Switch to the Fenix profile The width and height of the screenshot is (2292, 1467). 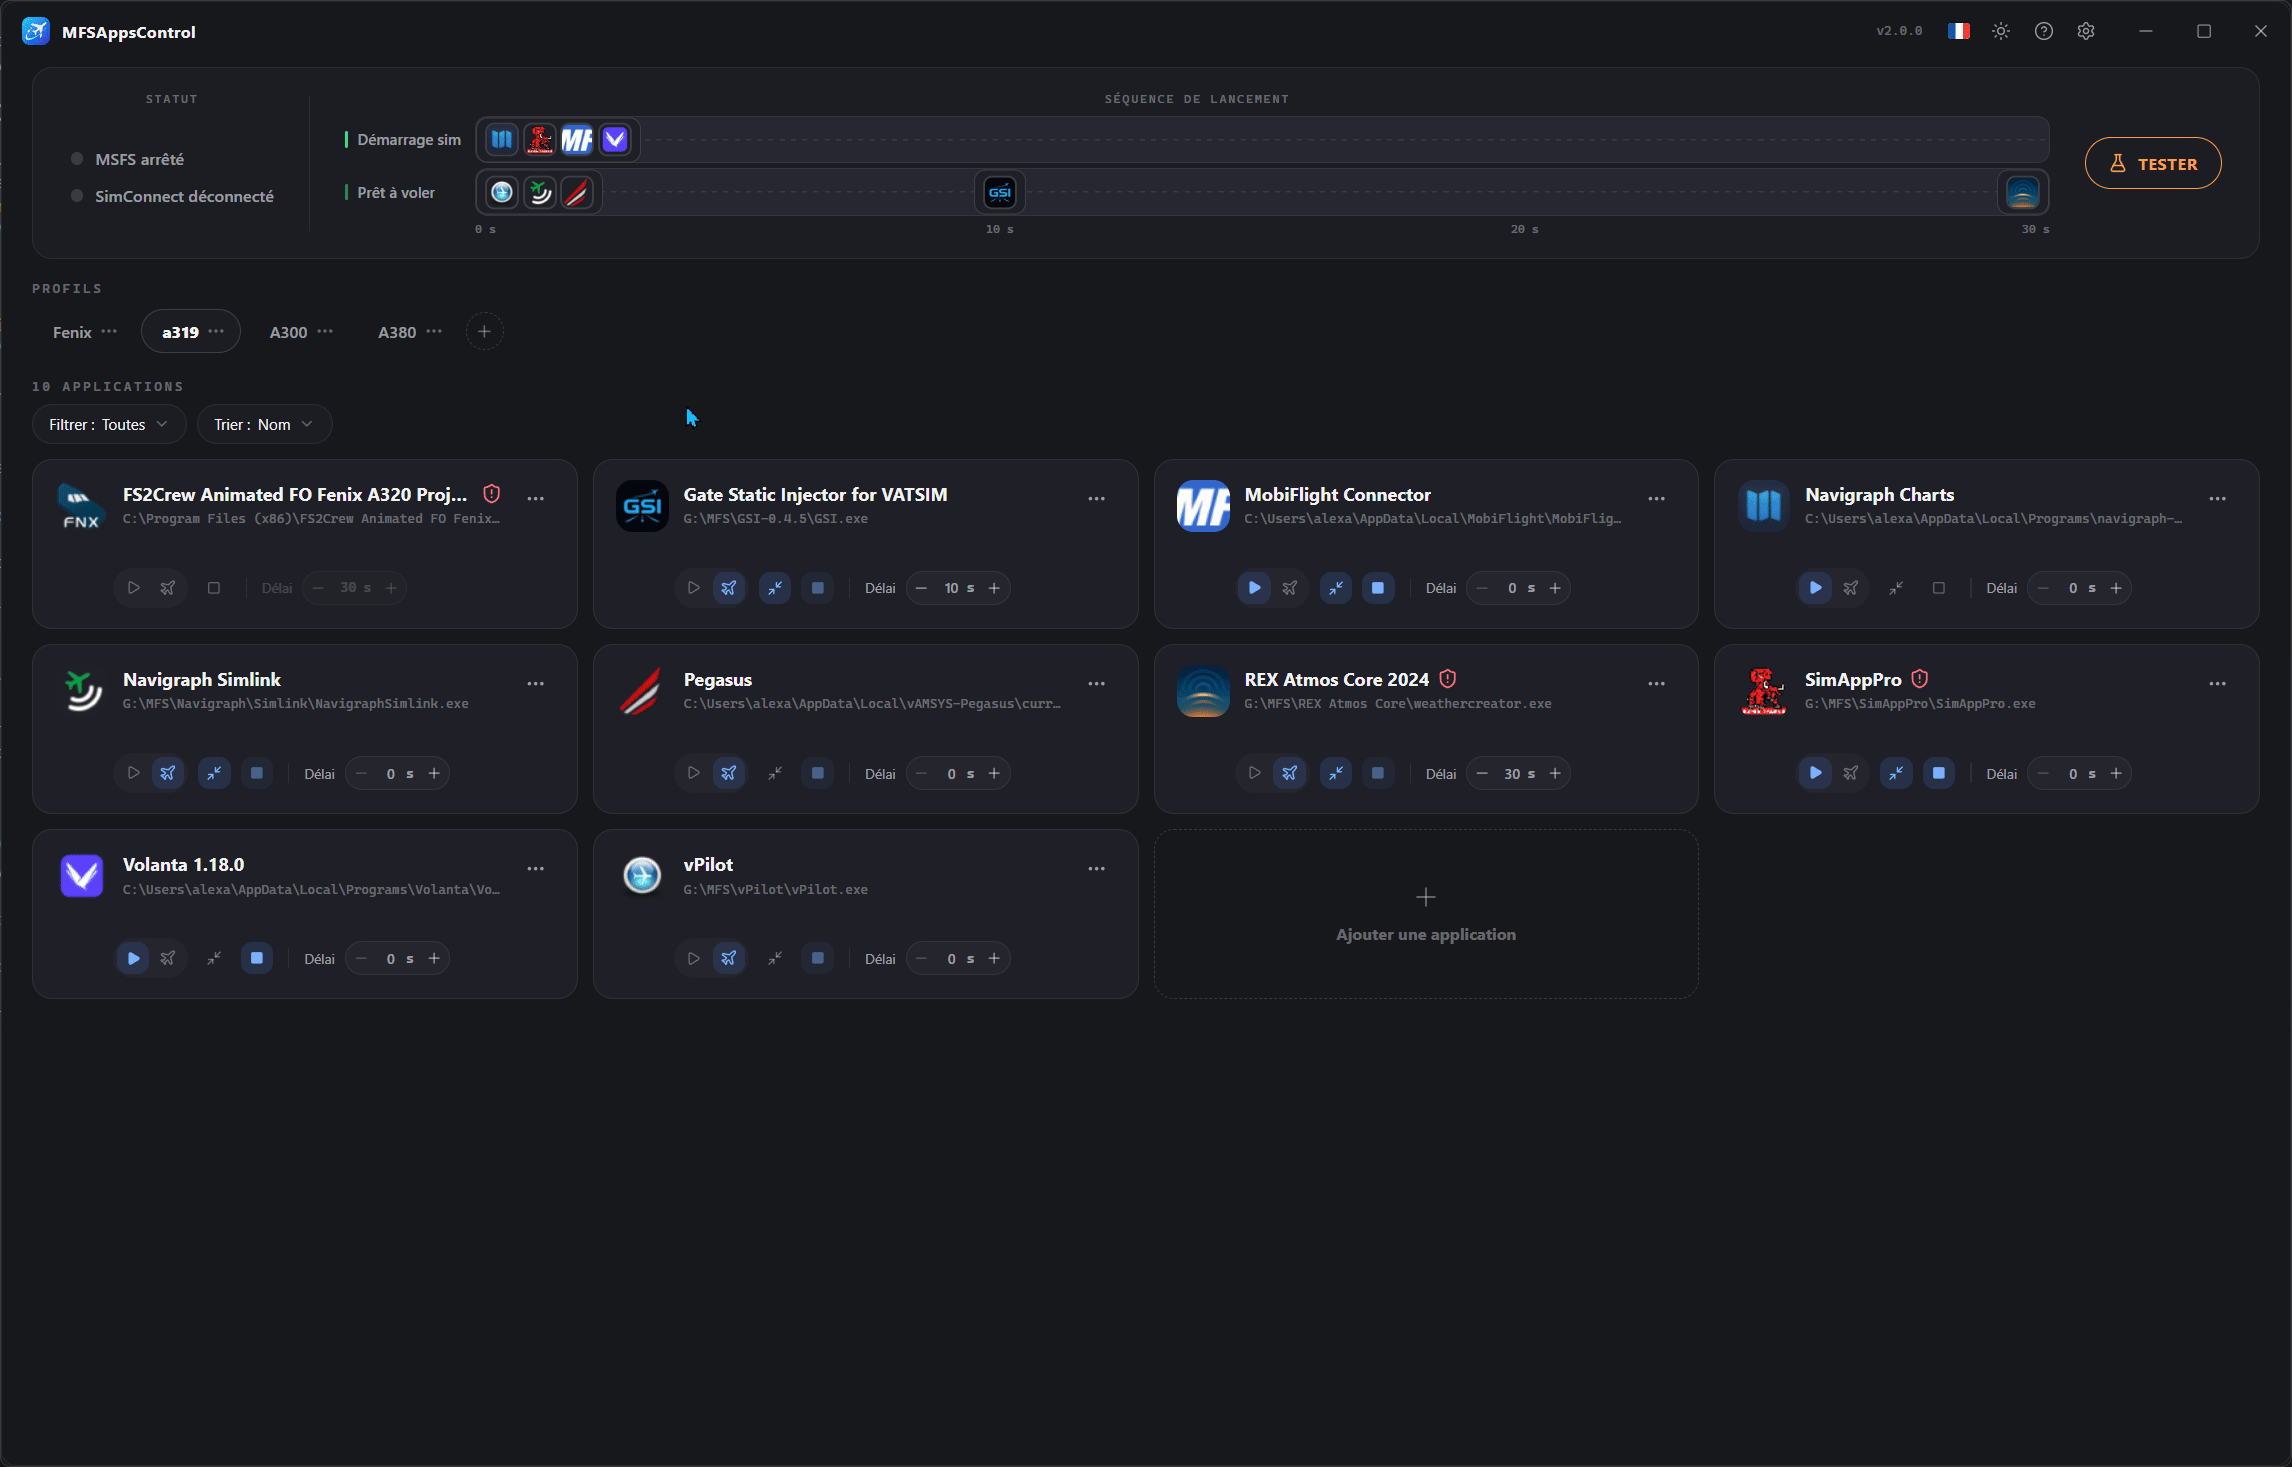click(72, 332)
